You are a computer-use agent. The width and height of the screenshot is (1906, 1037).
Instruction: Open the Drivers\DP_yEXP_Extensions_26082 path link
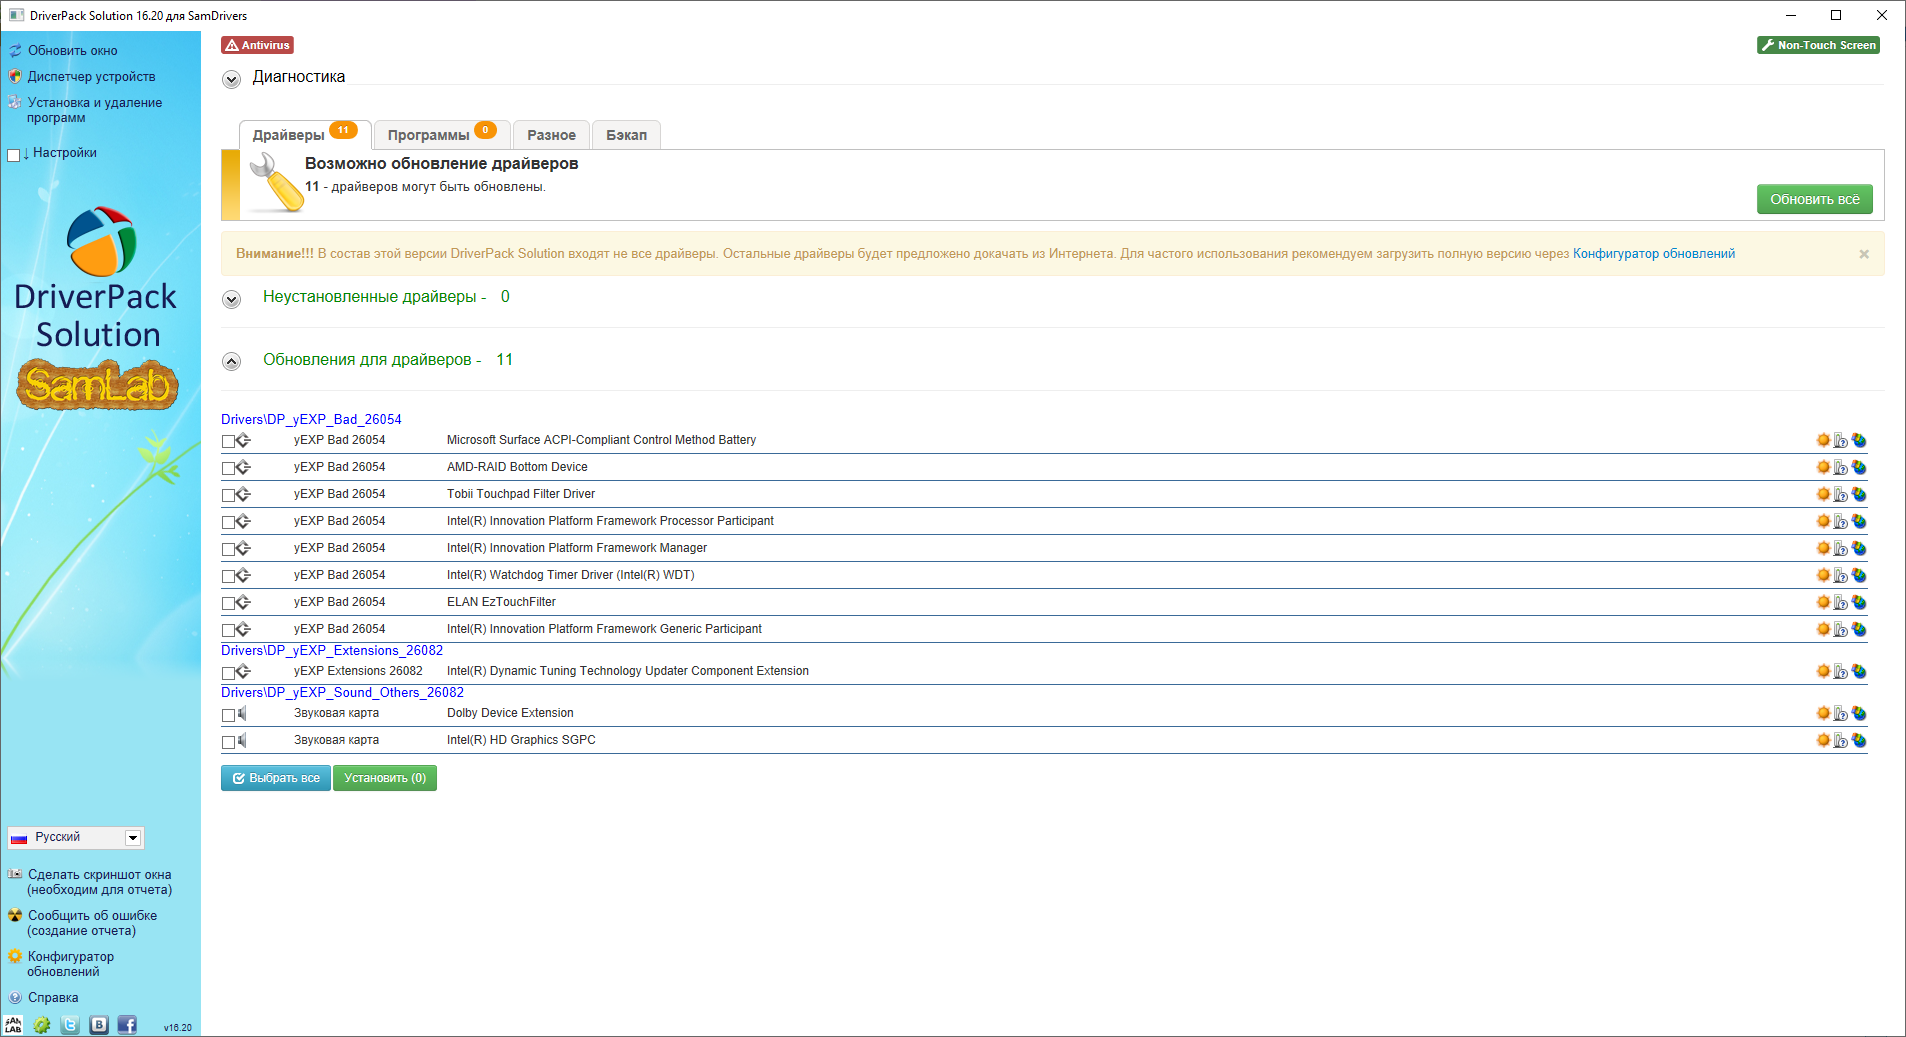(x=332, y=651)
